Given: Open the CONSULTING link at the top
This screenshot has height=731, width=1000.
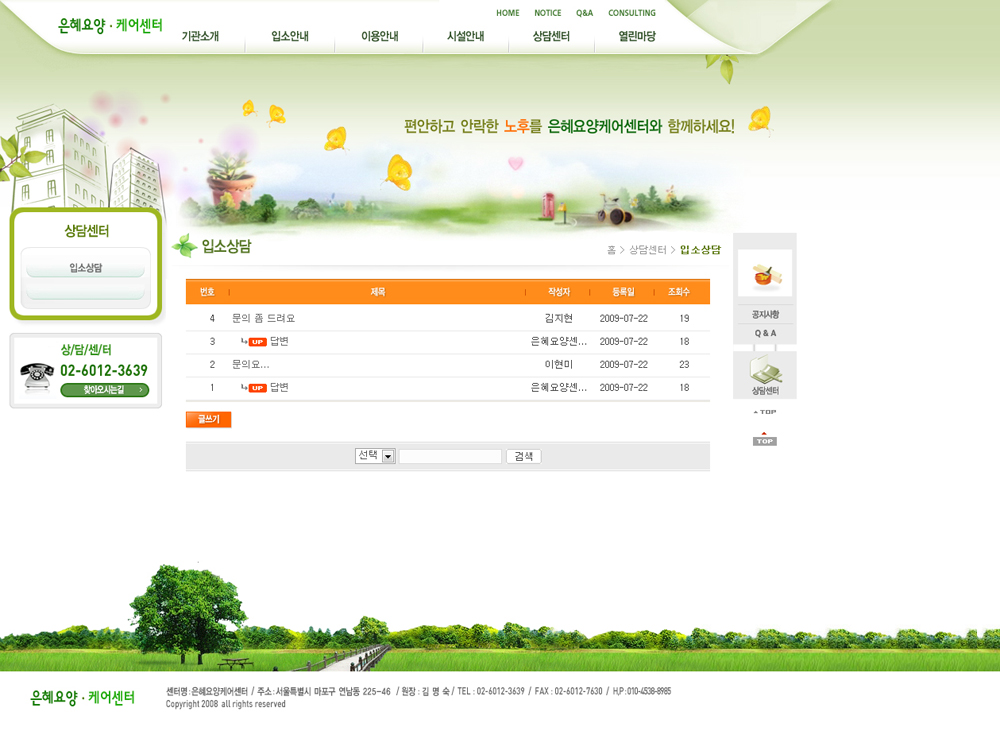Looking at the screenshot, I should point(632,13).
